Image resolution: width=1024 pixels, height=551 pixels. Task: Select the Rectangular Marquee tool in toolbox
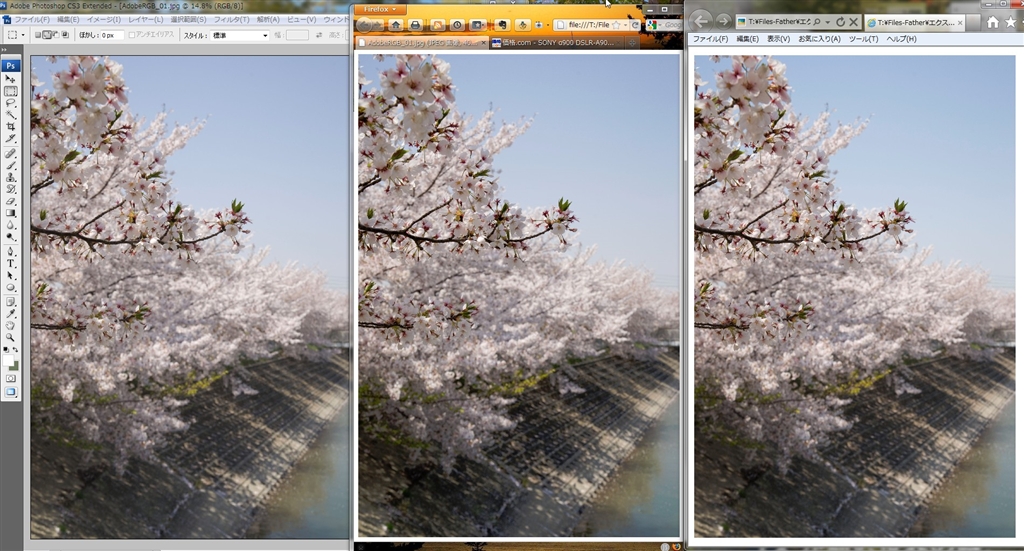(x=10, y=91)
